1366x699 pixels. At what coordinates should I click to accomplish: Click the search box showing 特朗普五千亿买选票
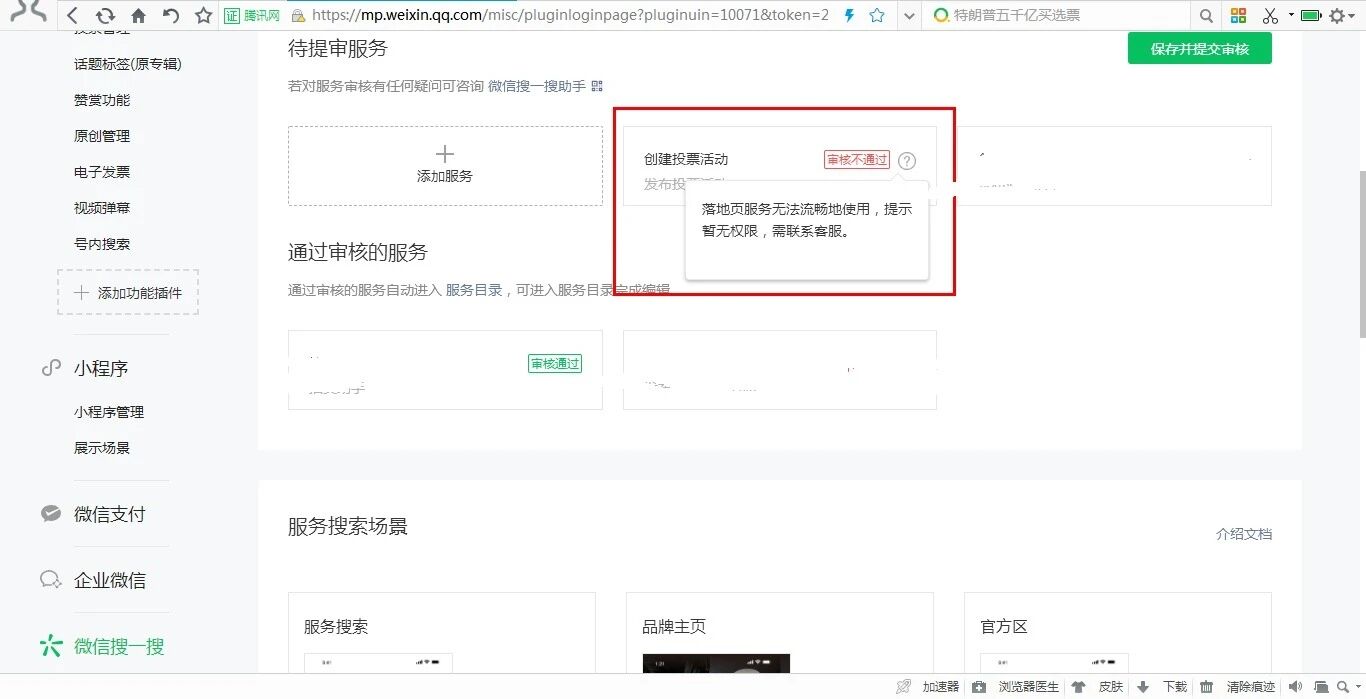1058,16
